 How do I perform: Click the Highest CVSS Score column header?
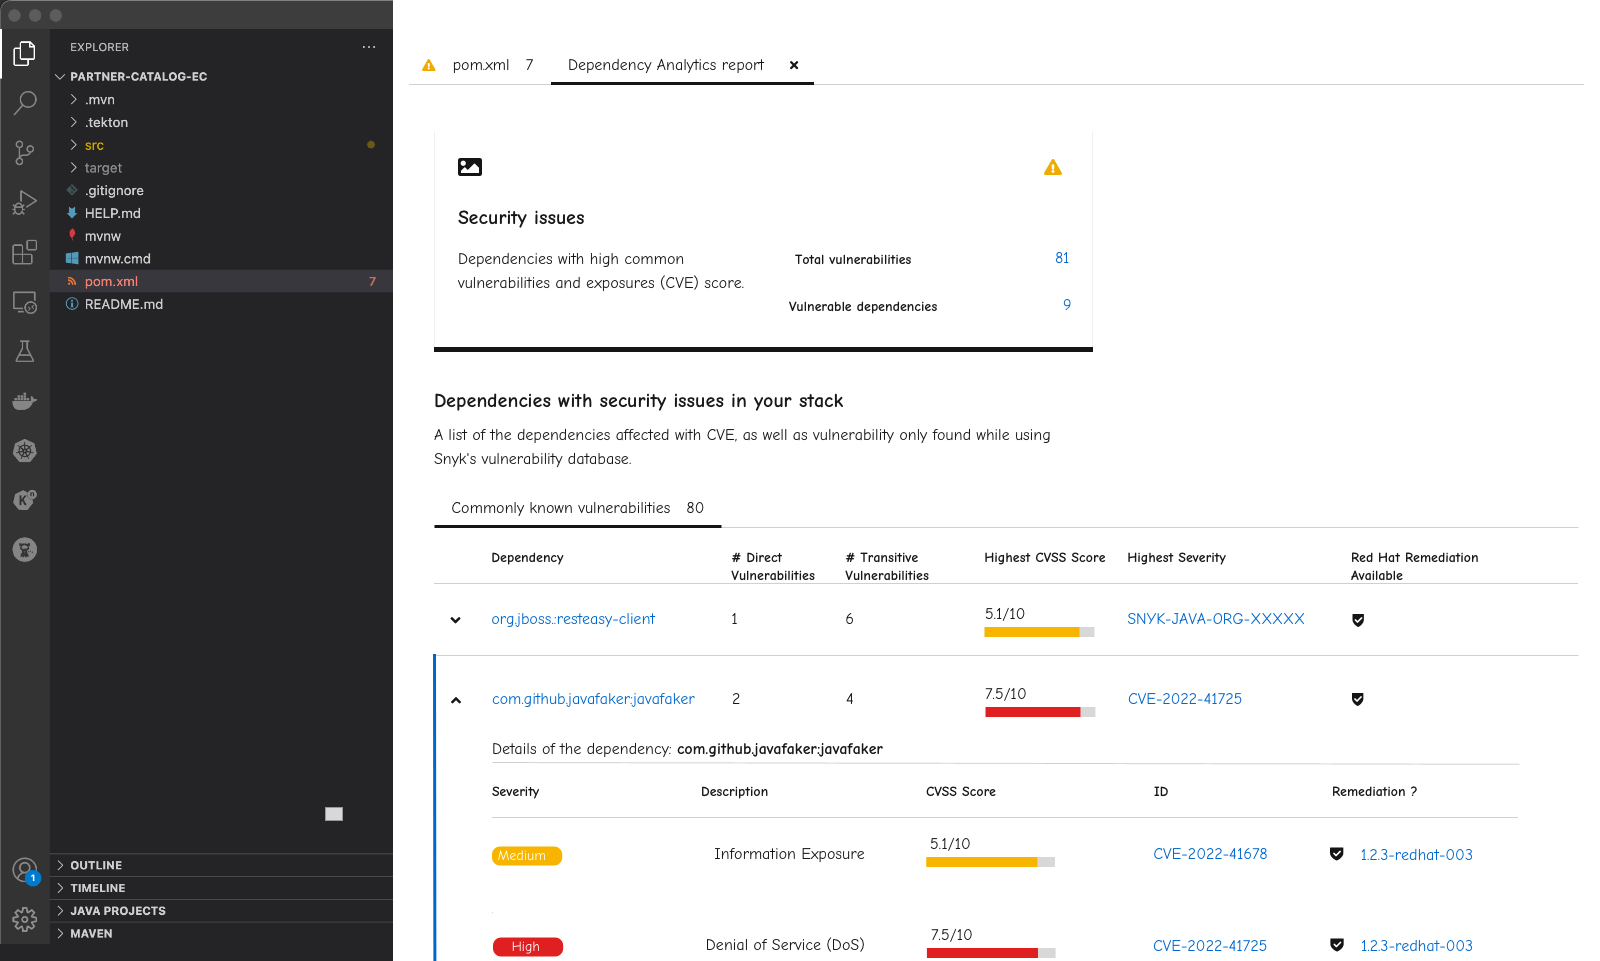coord(1045,558)
